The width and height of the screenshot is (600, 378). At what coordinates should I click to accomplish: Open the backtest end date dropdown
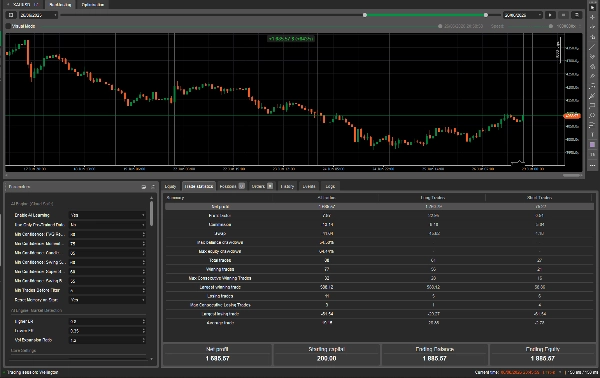click(x=523, y=15)
